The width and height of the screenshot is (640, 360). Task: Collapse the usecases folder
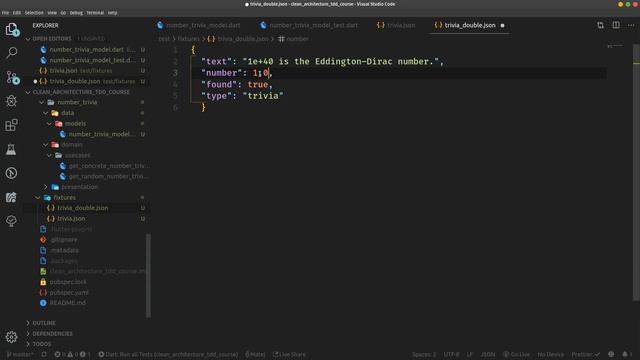click(49, 156)
